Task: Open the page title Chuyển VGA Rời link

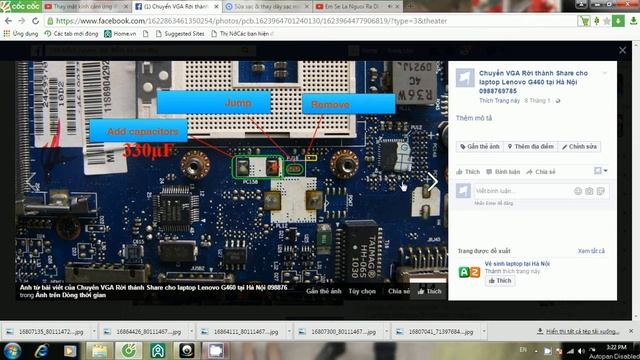Action: (533, 82)
